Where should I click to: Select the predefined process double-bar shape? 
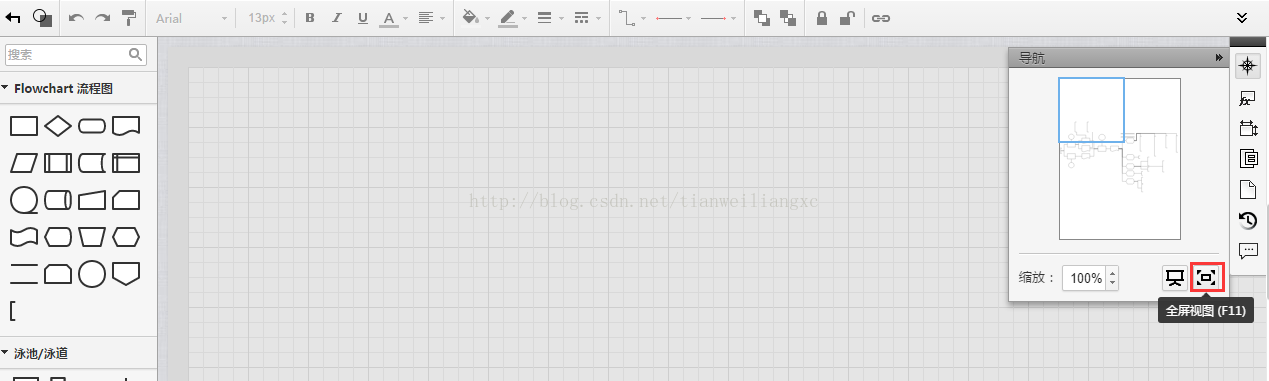point(58,163)
